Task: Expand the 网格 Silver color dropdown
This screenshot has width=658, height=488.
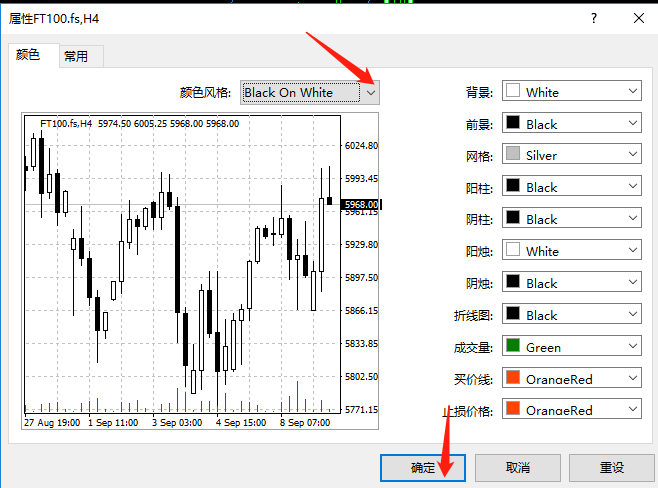Action: [572, 155]
